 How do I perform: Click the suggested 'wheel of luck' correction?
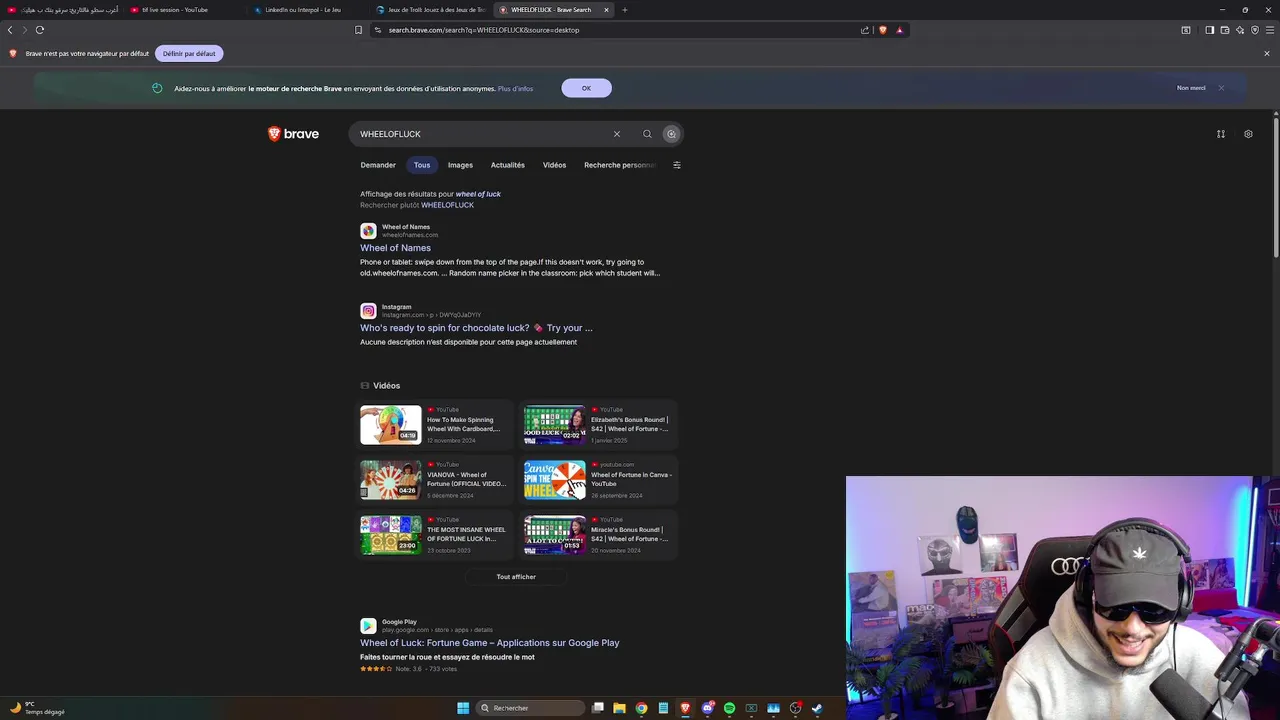pyautogui.click(x=478, y=194)
